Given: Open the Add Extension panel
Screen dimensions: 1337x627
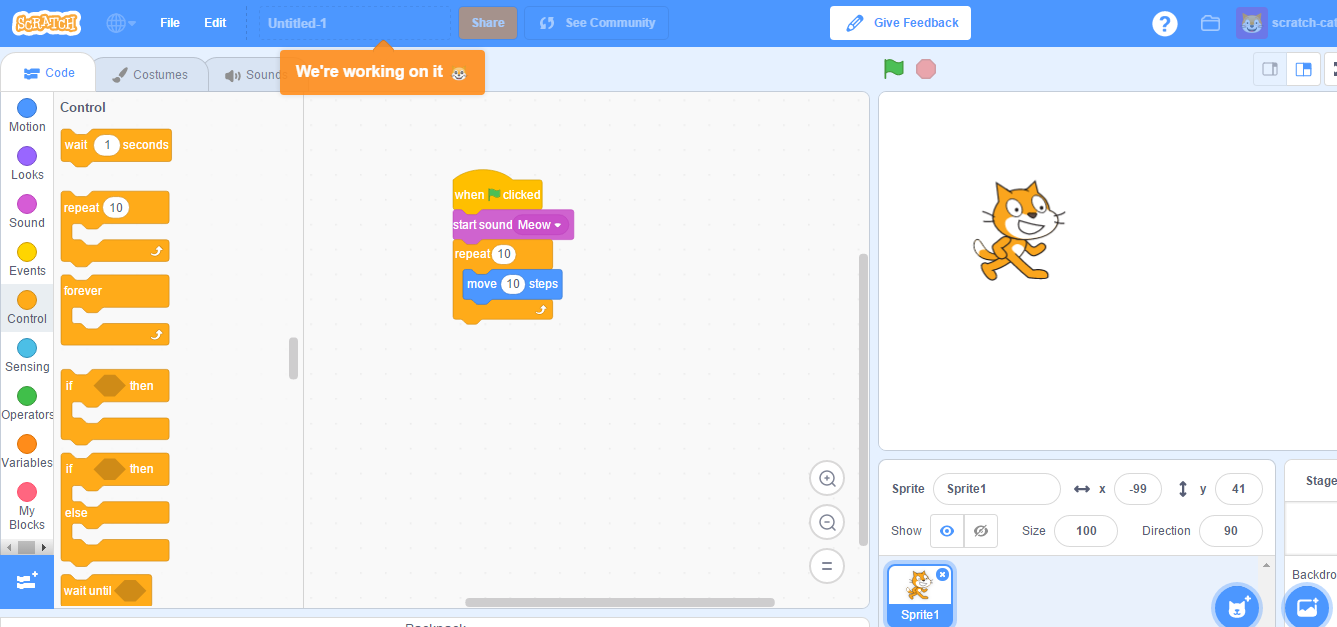Looking at the screenshot, I should 27,580.
